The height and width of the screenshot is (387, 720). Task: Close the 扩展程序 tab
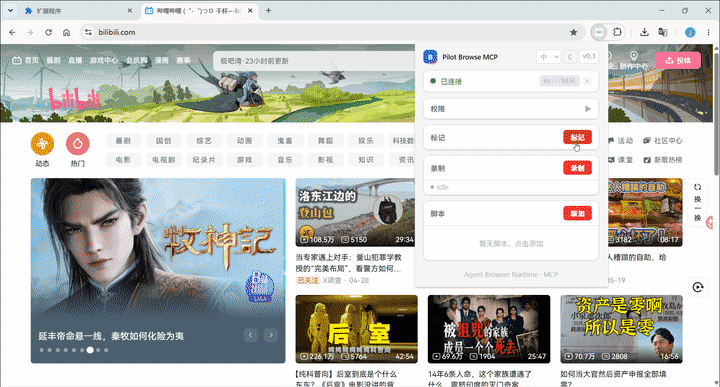(x=129, y=11)
